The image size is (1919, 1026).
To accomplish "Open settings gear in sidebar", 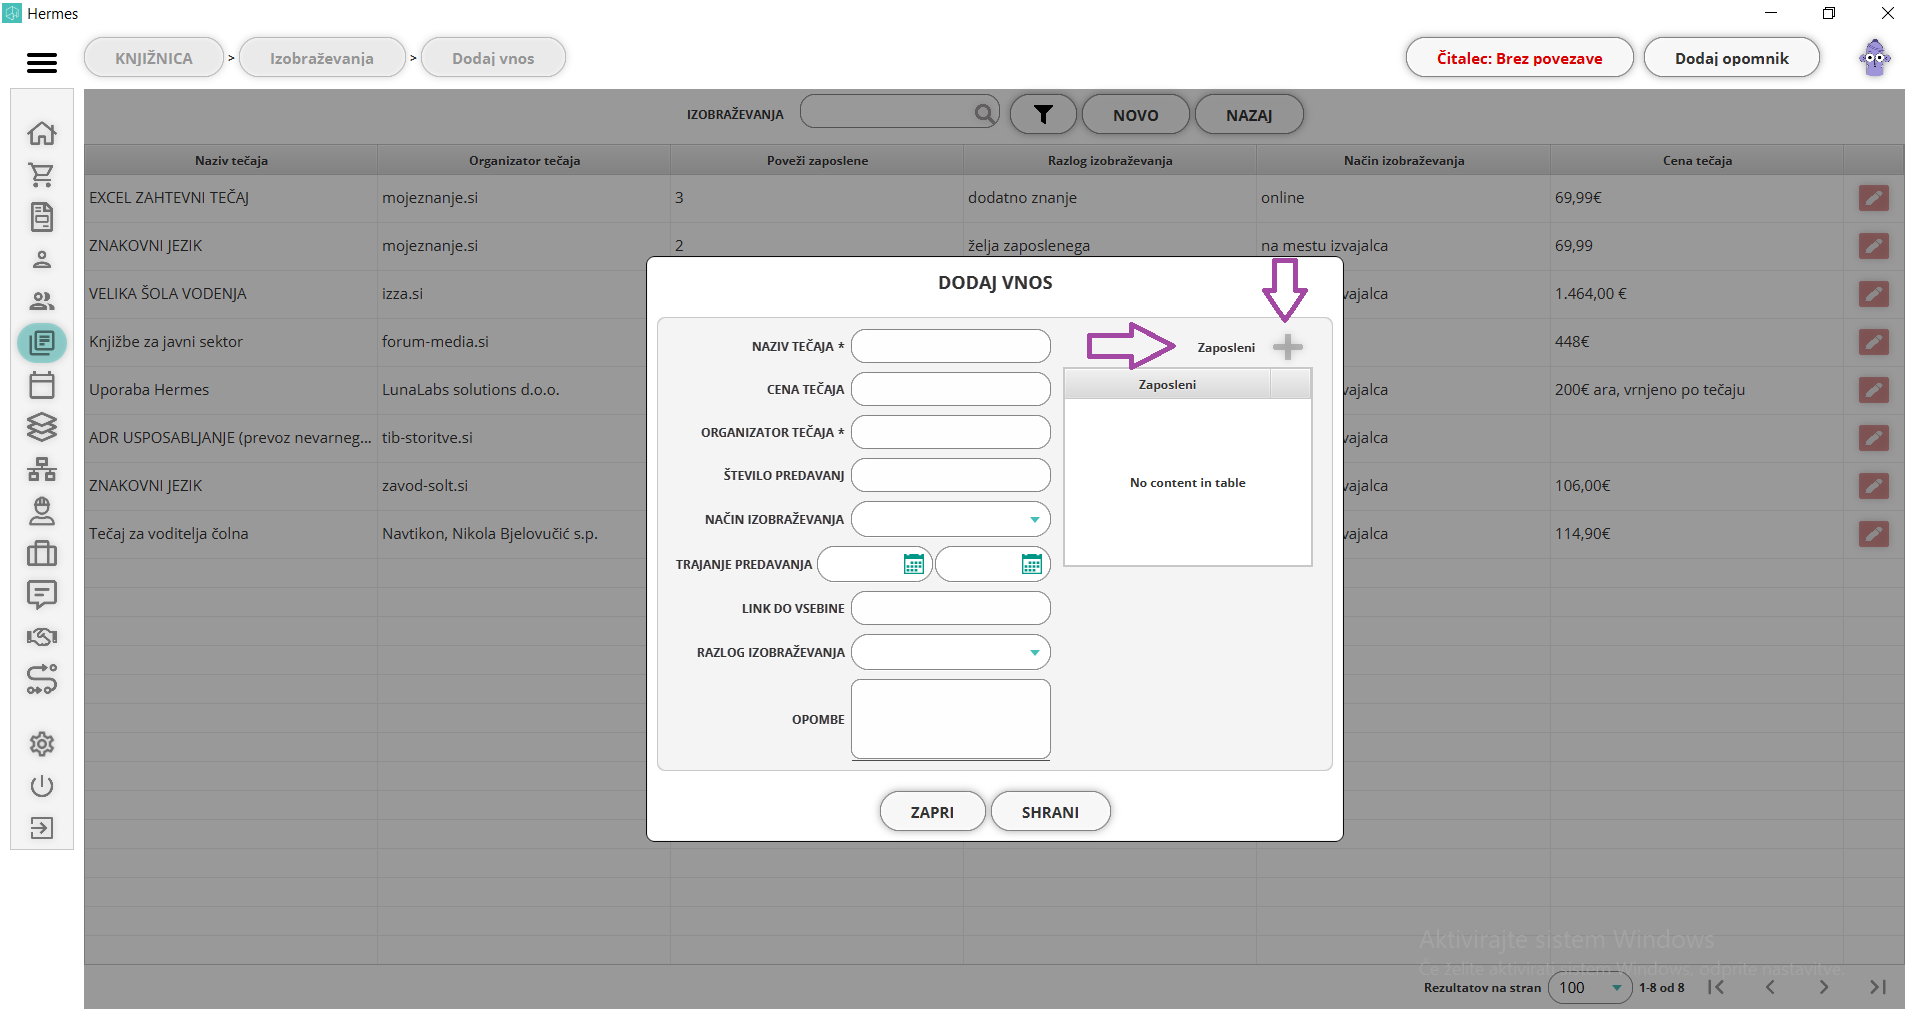I will click(42, 744).
